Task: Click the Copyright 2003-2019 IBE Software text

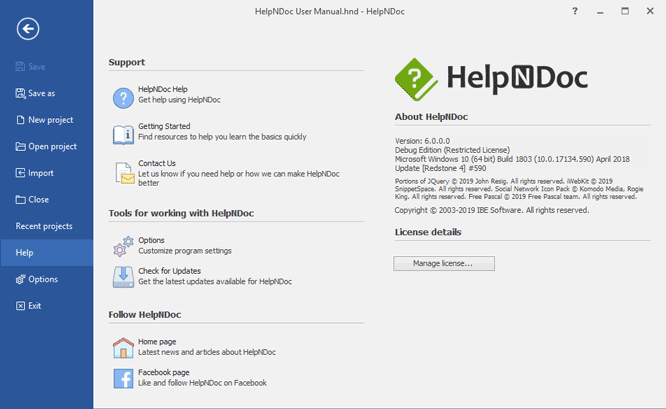Action: point(491,210)
